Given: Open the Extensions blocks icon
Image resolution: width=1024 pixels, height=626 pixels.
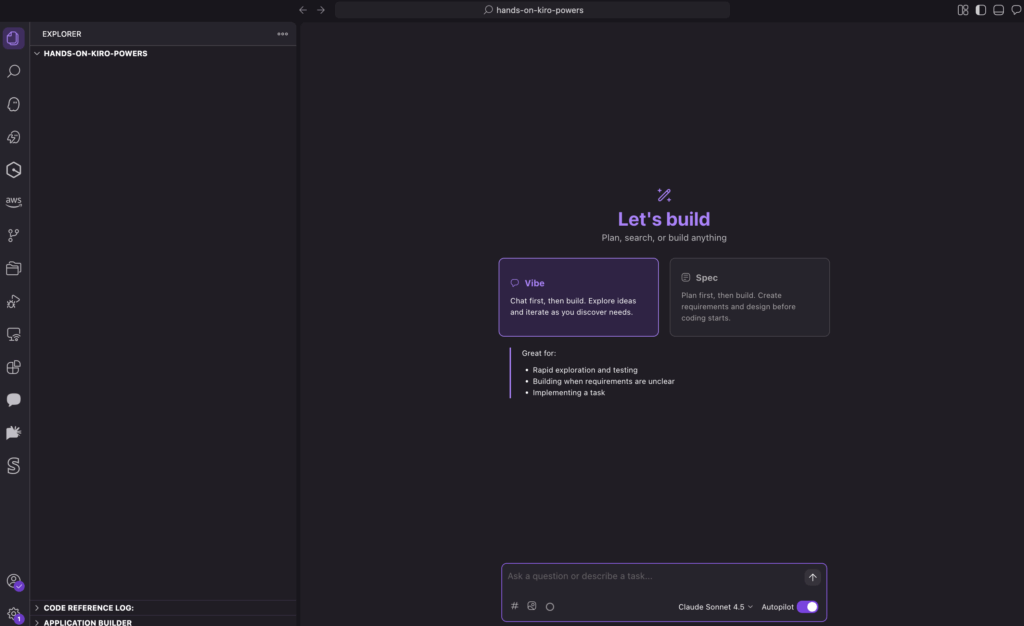Looking at the screenshot, I should [x=14, y=367].
